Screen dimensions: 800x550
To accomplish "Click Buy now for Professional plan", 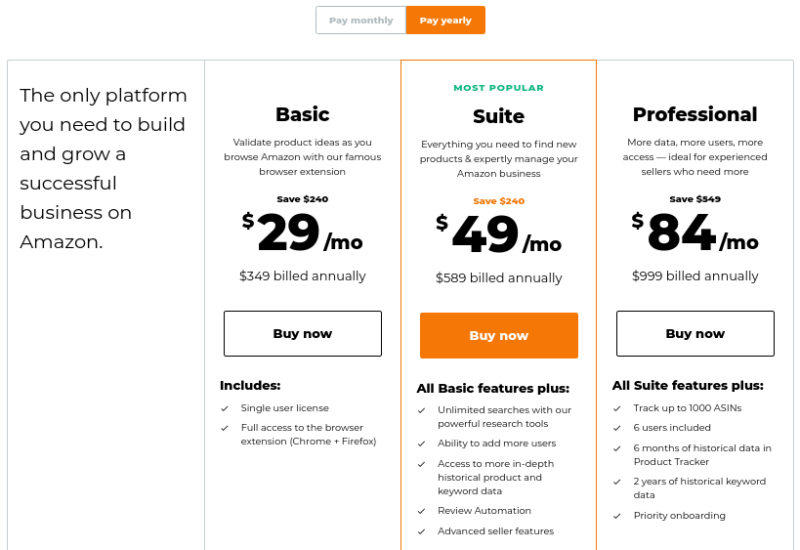I will 695,334.
